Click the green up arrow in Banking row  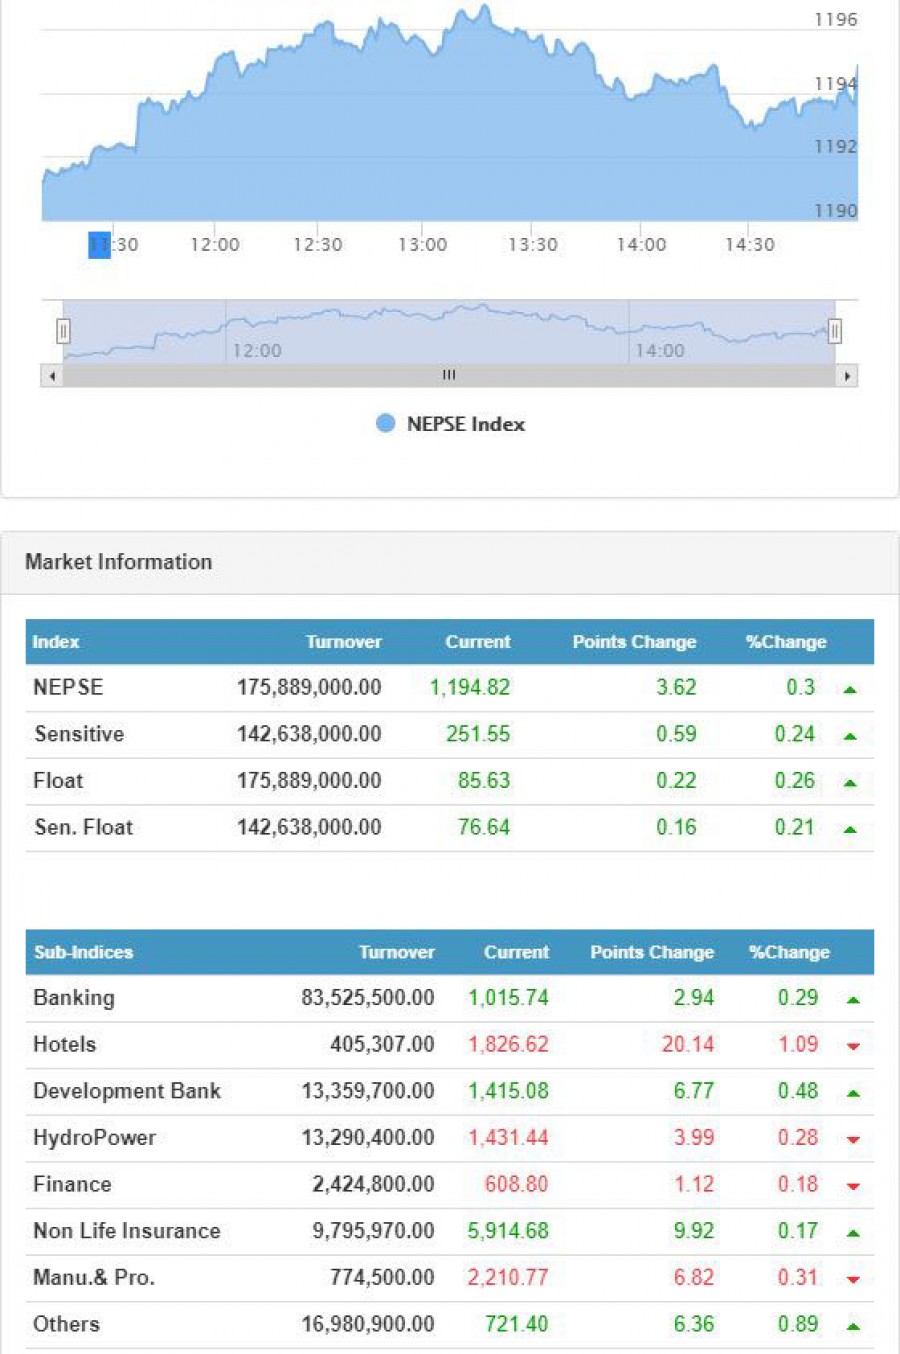[x=853, y=999]
